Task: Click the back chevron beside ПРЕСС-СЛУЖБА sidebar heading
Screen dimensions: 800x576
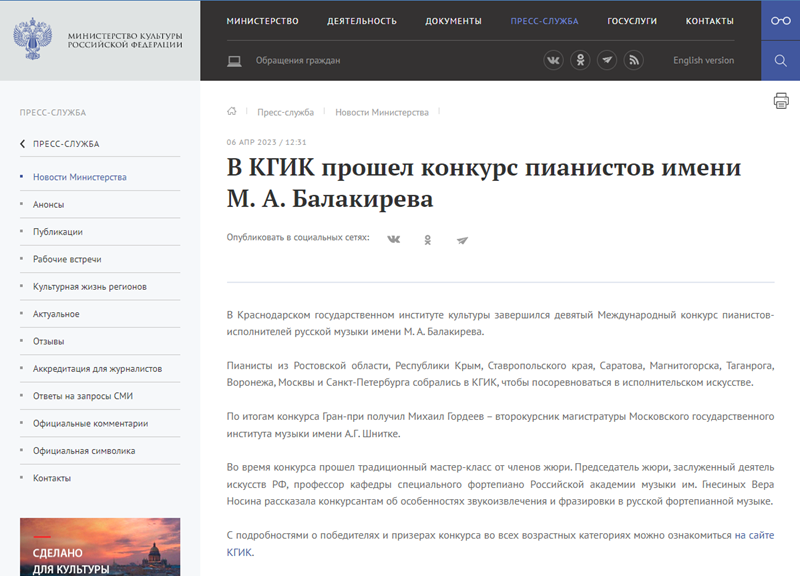Action: coord(22,144)
